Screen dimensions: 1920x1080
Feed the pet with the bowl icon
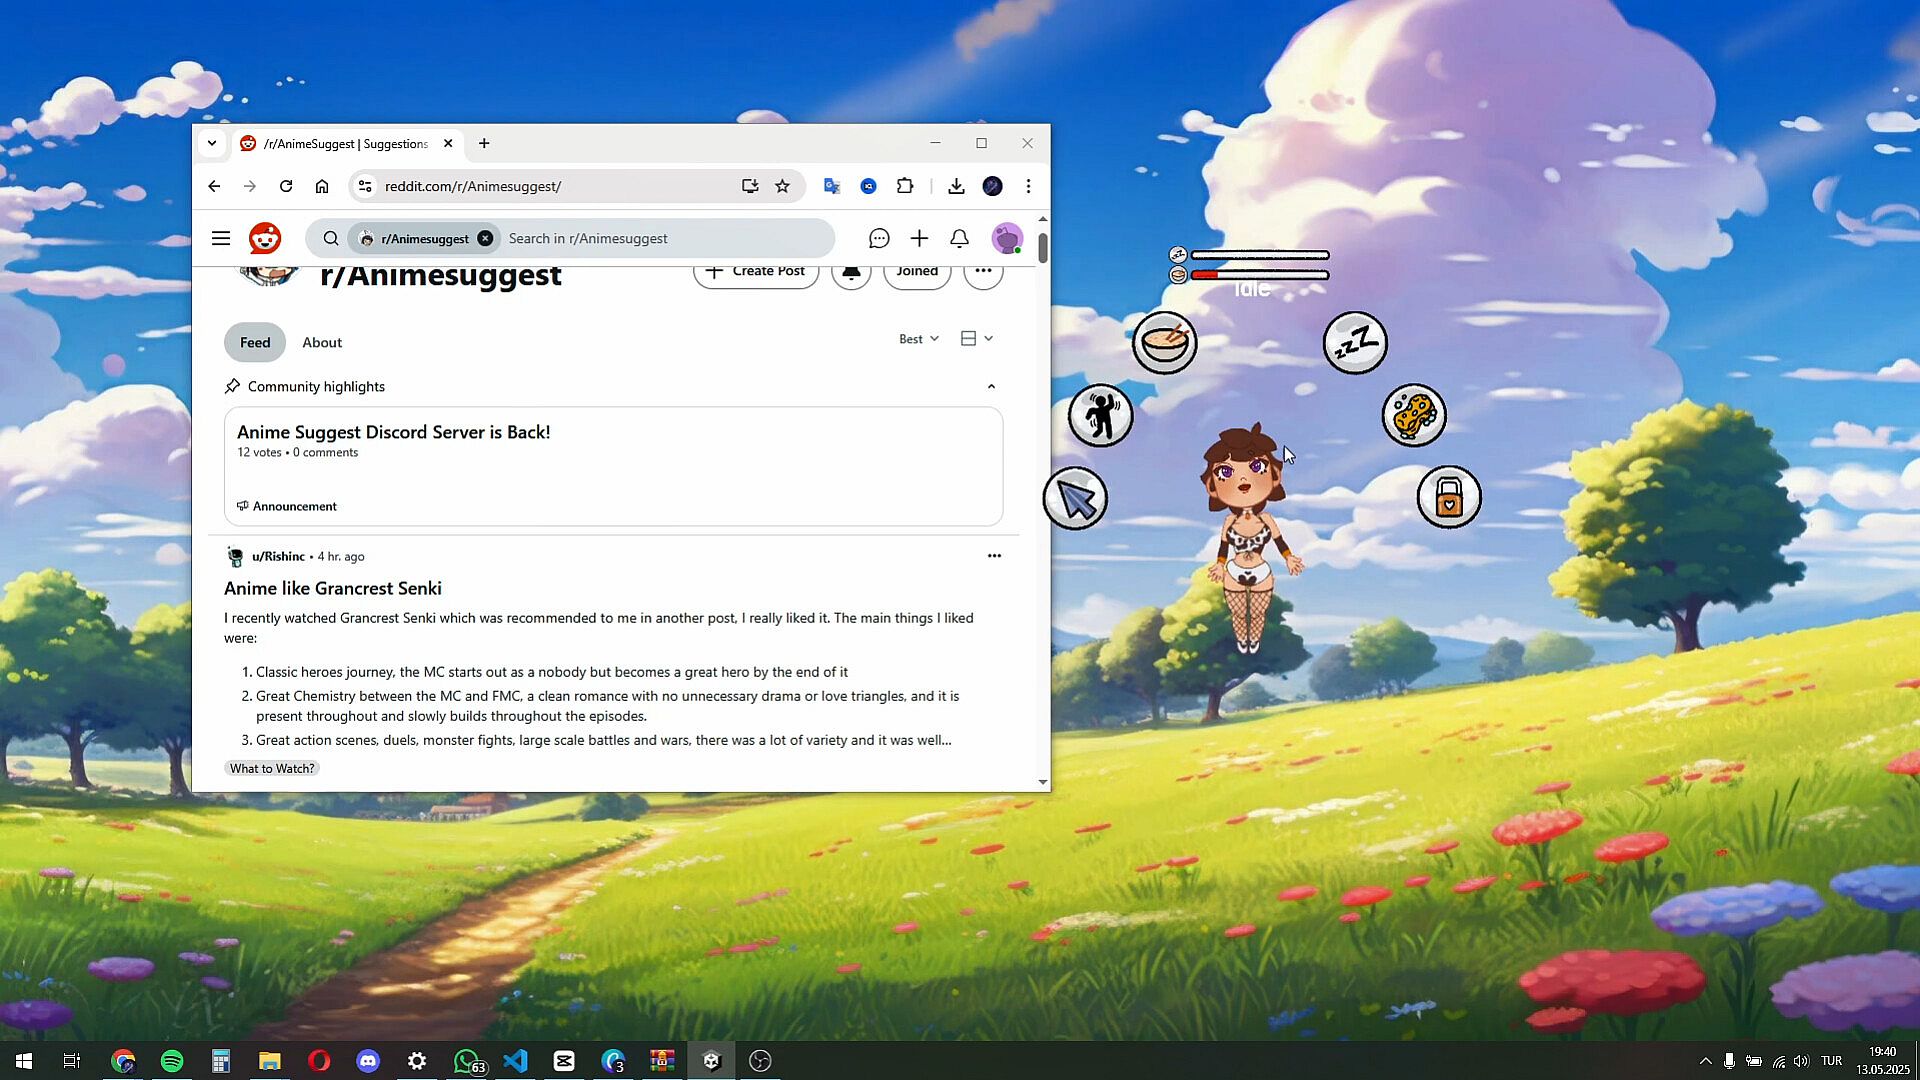click(x=1164, y=343)
